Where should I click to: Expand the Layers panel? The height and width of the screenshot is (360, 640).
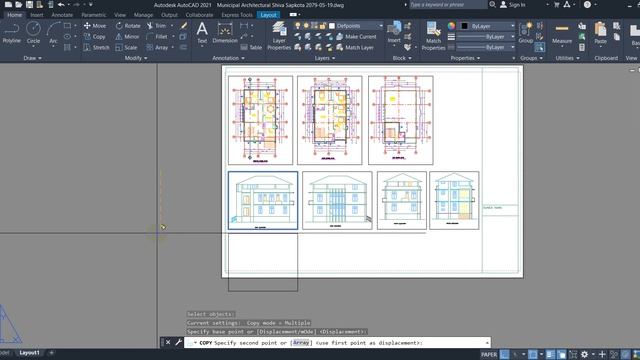tap(324, 58)
